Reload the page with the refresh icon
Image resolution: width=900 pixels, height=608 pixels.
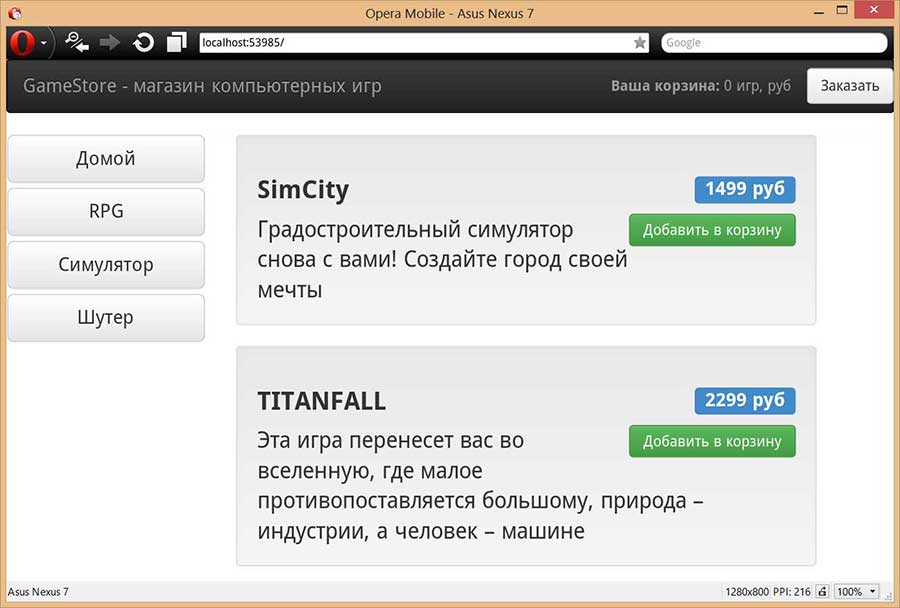[143, 42]
